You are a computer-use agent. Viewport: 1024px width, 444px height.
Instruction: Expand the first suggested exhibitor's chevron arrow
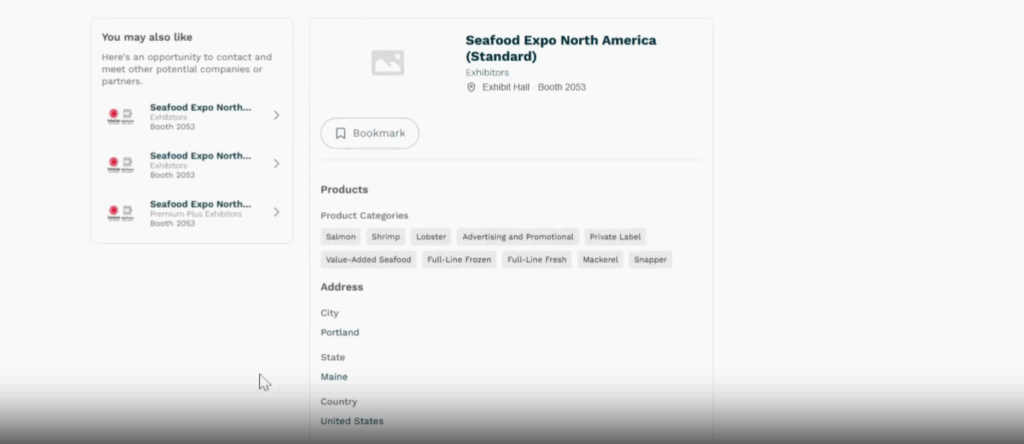click(276, 115)
